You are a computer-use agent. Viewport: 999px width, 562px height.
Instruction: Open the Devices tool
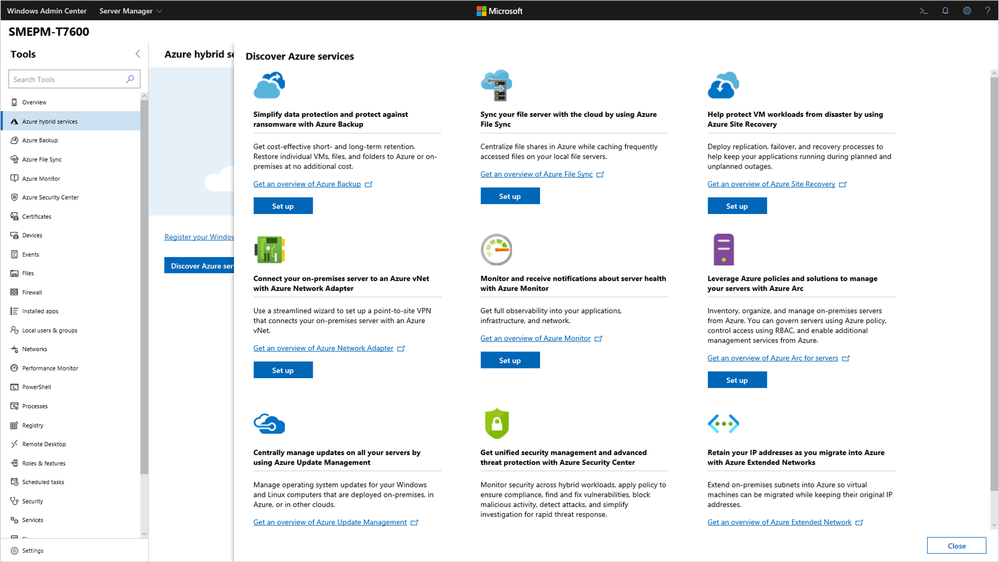[71, 235]
